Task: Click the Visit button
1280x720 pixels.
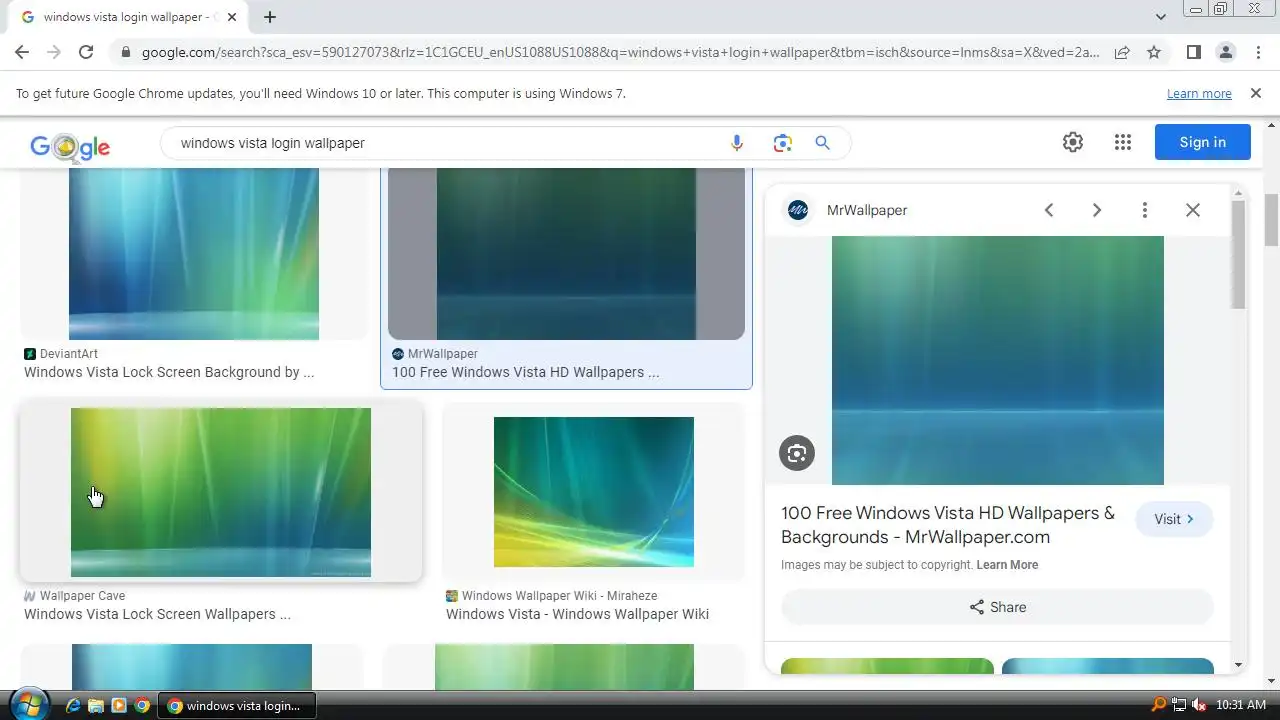Action: (x=1174, y=519)
